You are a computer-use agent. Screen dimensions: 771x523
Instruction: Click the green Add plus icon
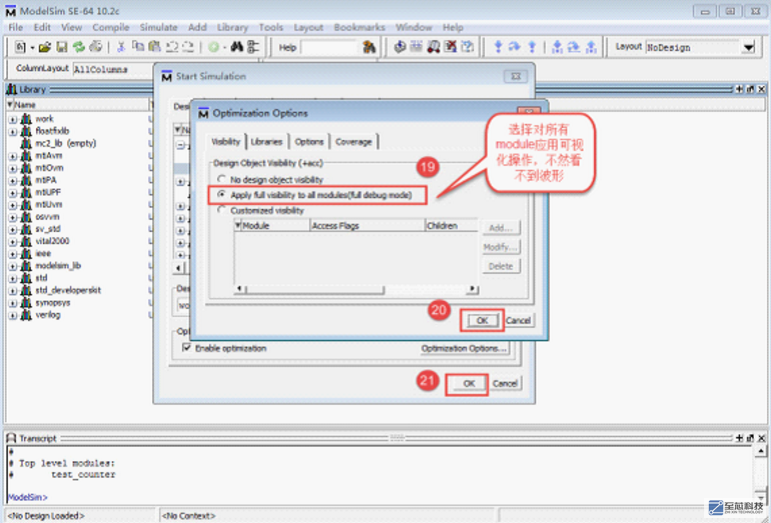coord(213,47)
